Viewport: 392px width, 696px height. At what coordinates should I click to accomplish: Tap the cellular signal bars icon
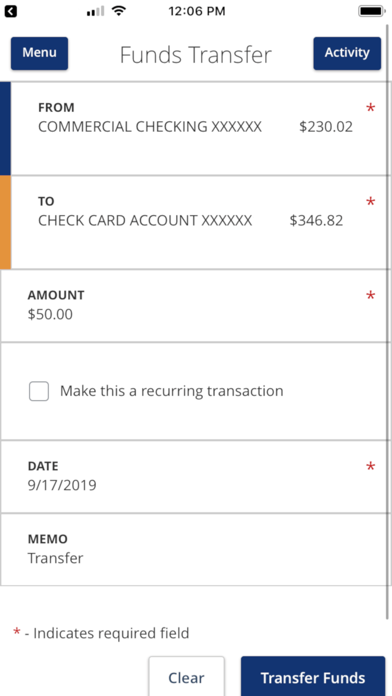(x=95, y=12)
